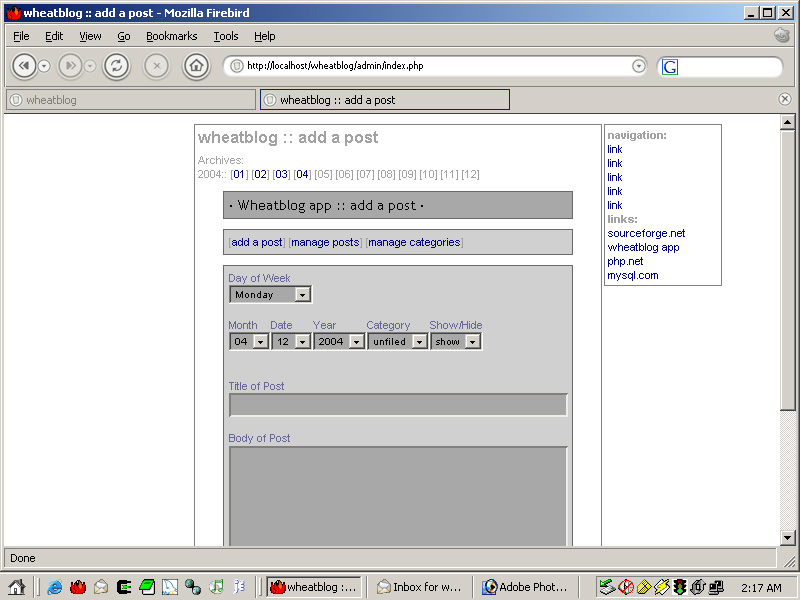
Task: Follow the manage categories link
Action: click(413, 242)
